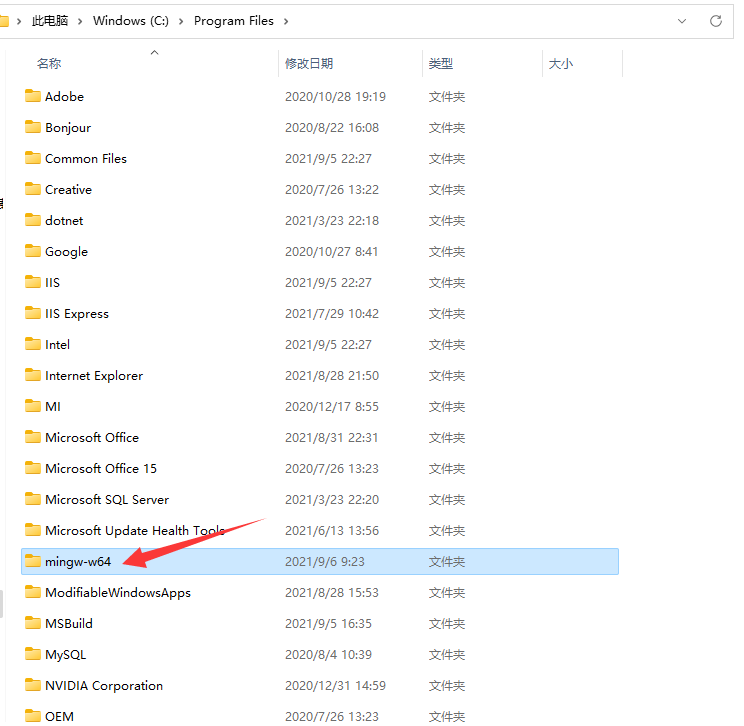This screenshot has width=744, height=726.
Task: Select the MSBuild folder name
Action: (69, 624)
